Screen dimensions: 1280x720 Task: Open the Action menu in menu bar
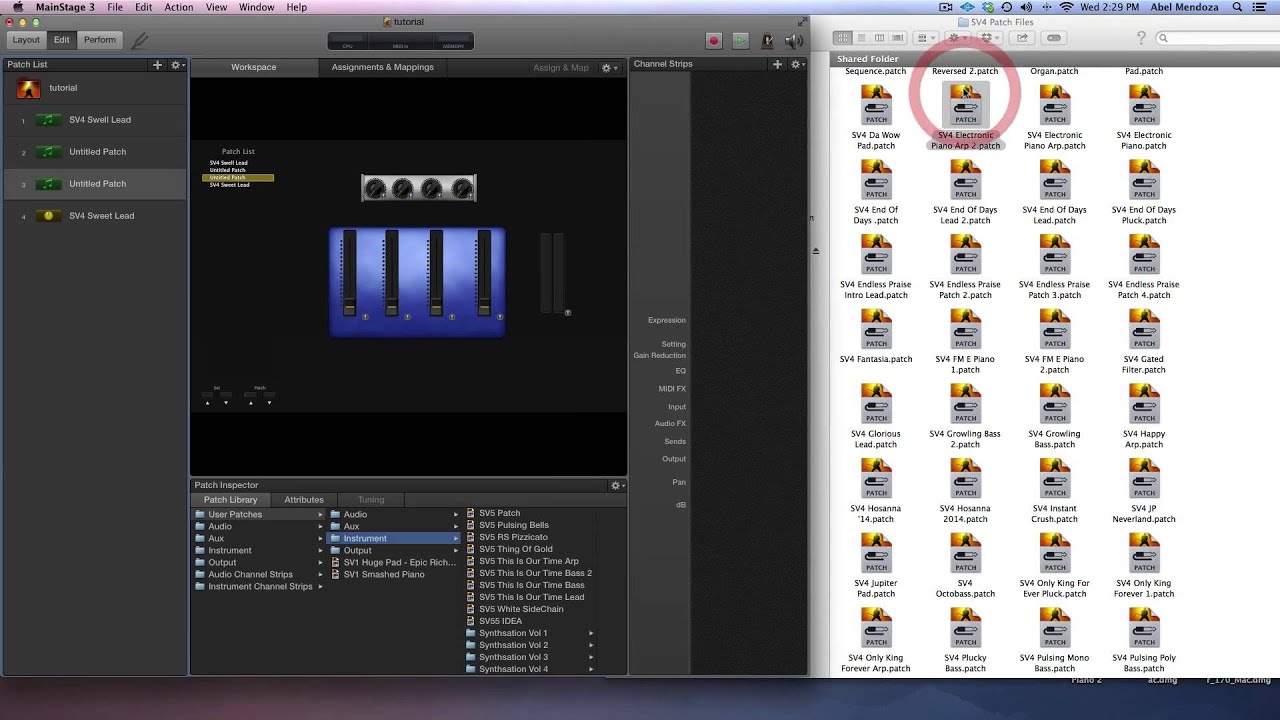(x=179, y=7)
